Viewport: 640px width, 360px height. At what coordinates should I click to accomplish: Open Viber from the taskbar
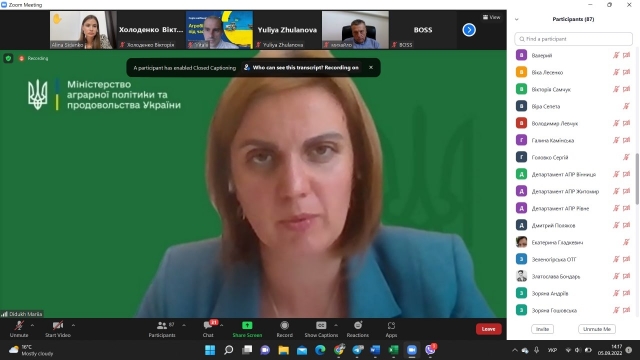pos(430,350)
